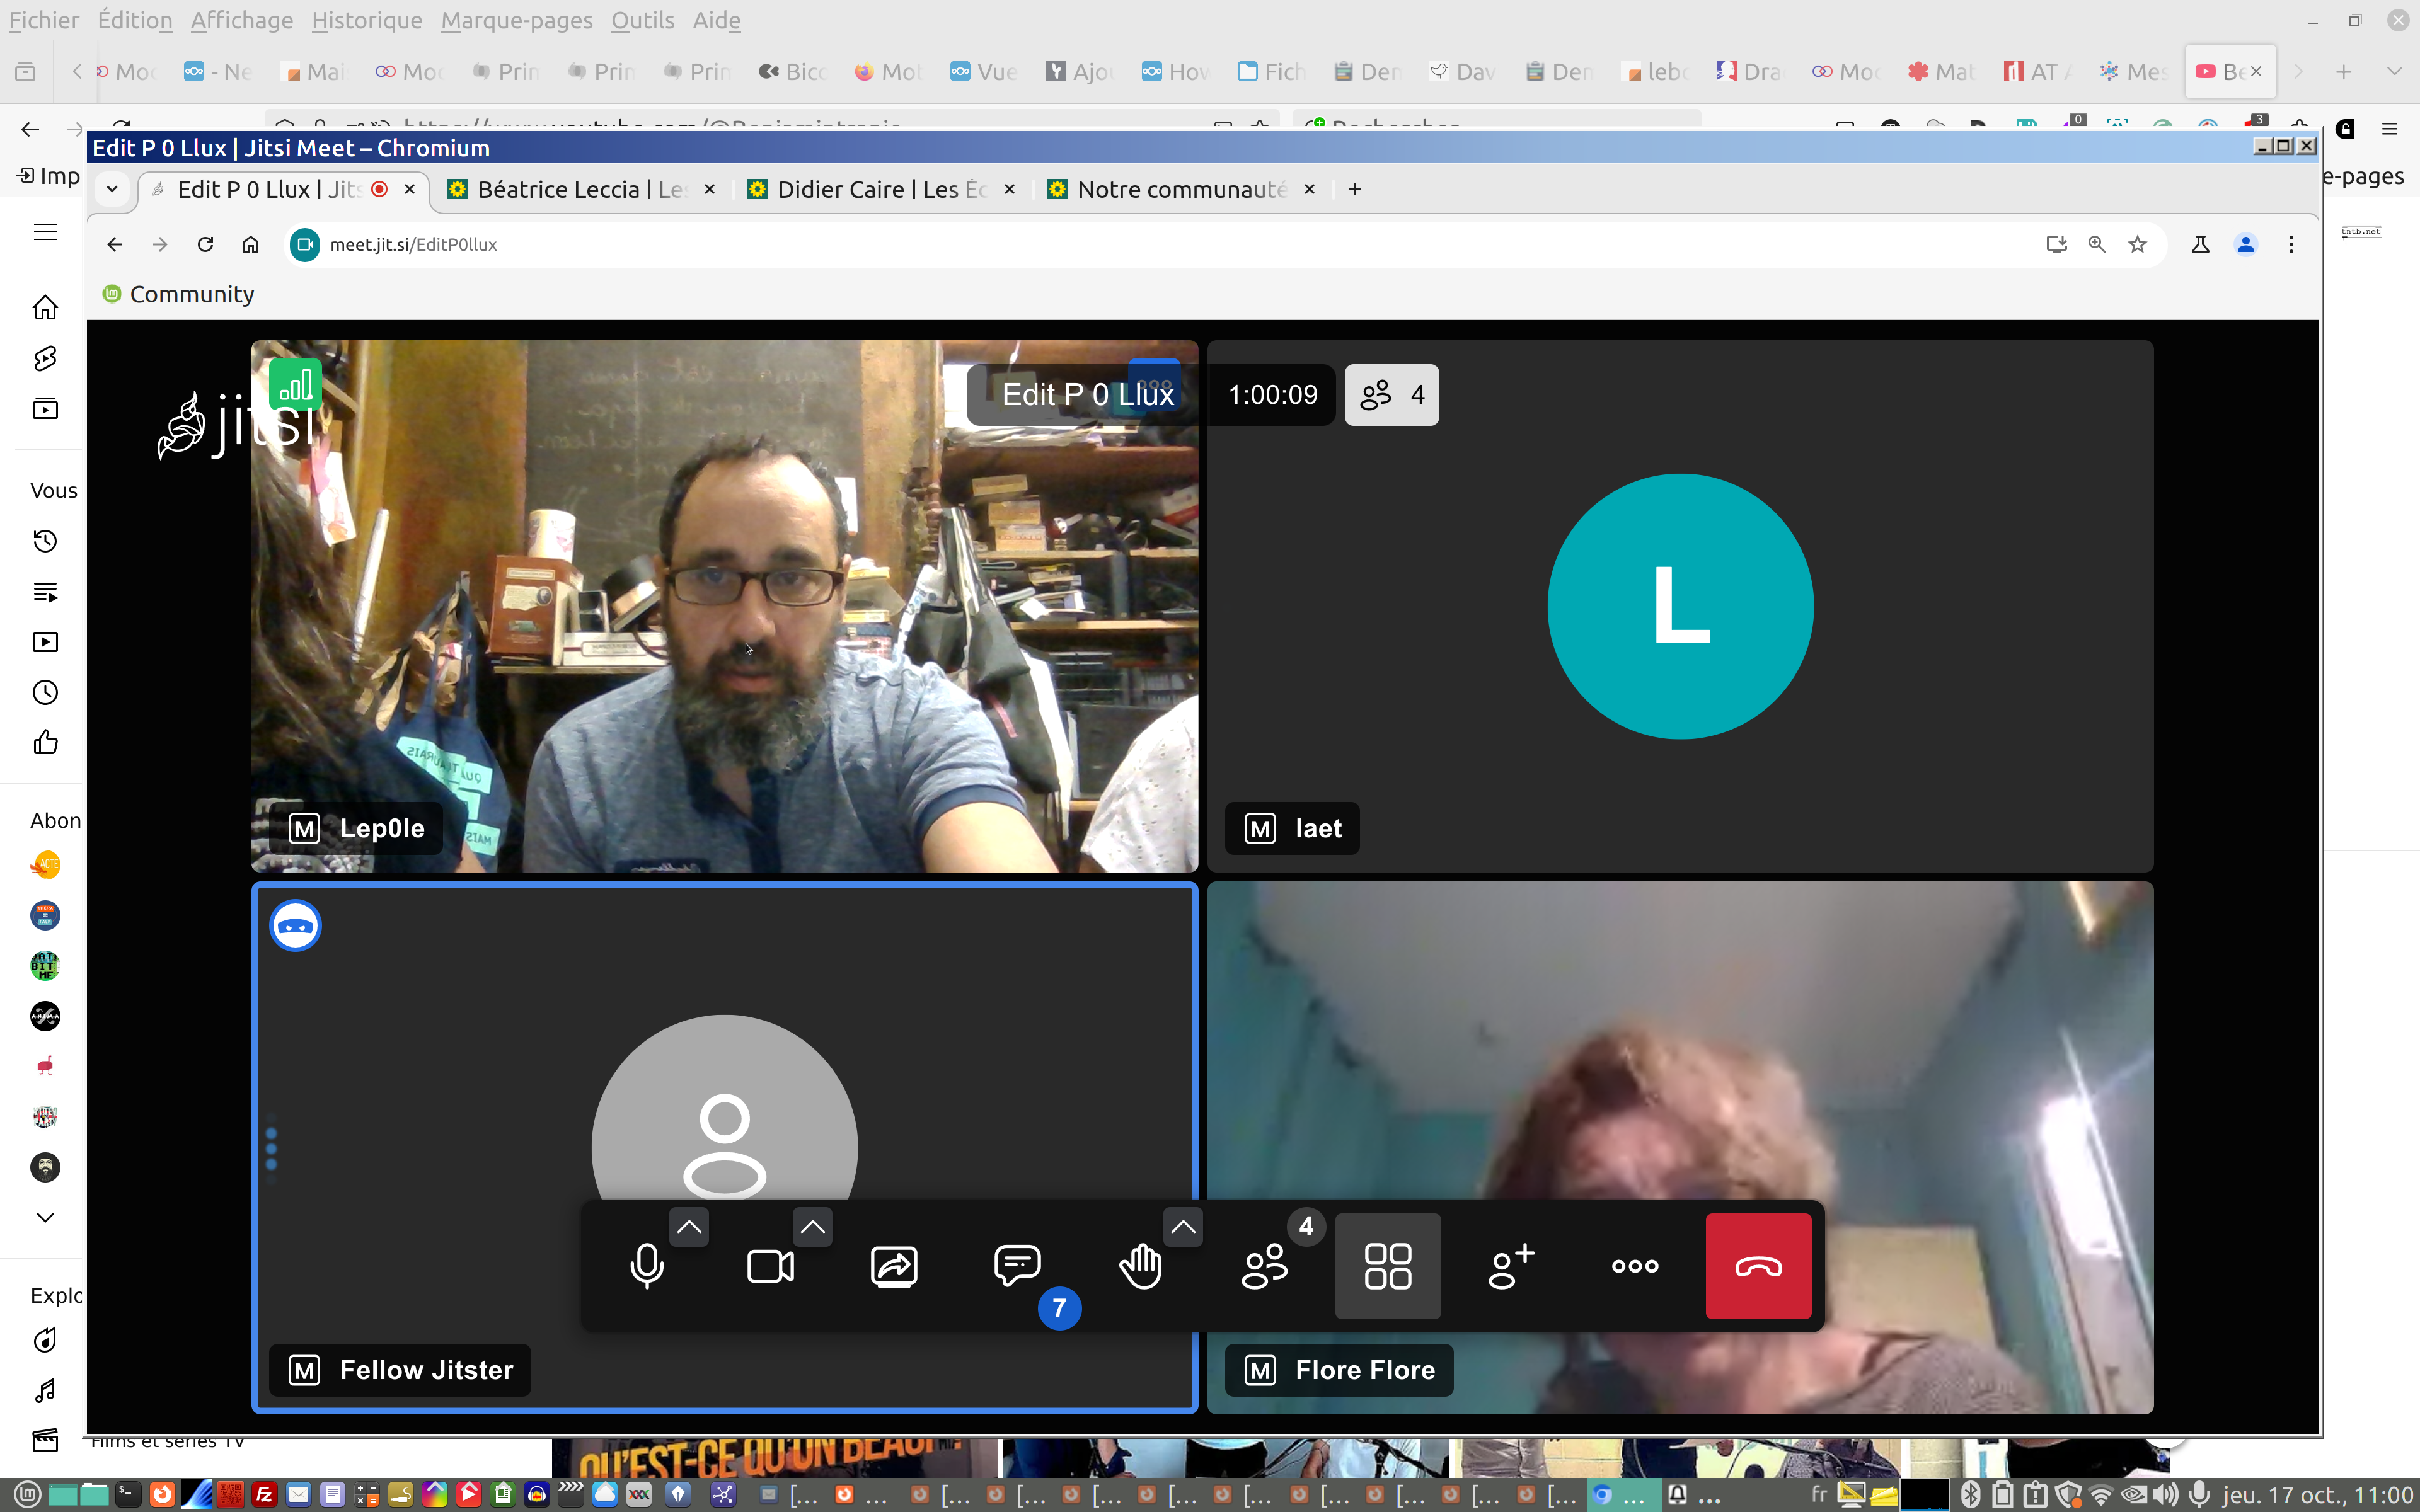Mute the microphone in Jitsi toolbar
Image resolution: width=2420 pixels, height=1512 pixels.
(x=646, y=1266)
